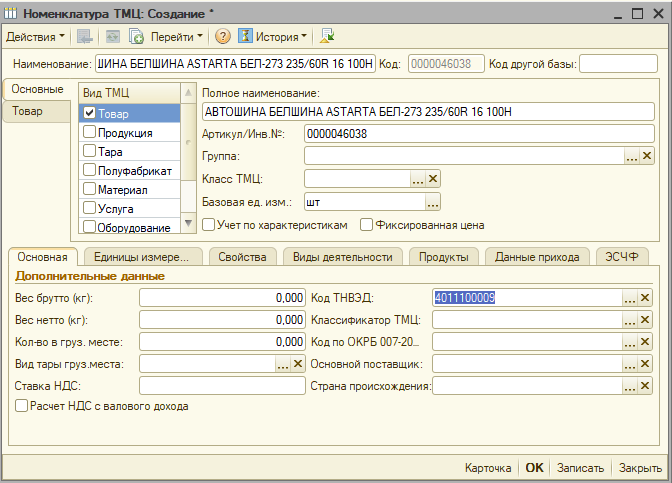Open selection for Базовая ед. изм. field
This screenshot has width=672, height=483.
tap(433, 202)
